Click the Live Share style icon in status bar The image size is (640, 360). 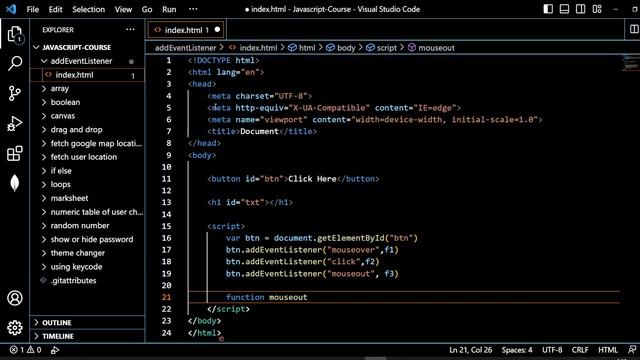(55, 350)
